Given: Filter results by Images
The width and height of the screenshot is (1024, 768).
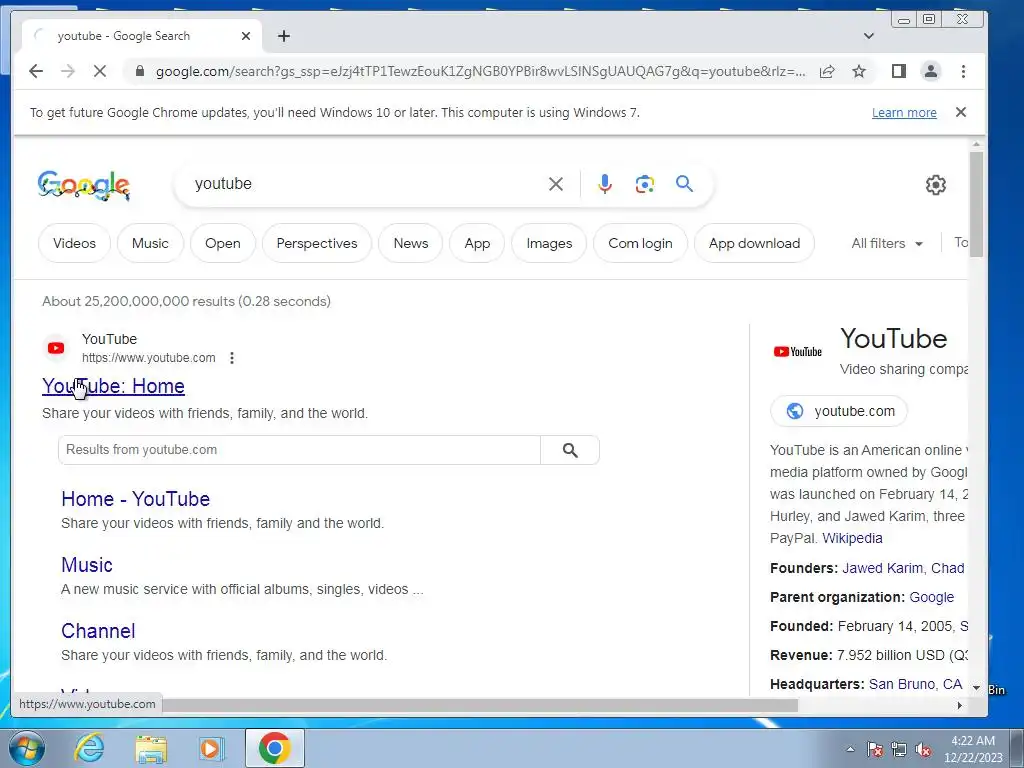Looking at the screenshot, I should pyautogui.click(x=549, y=243).
